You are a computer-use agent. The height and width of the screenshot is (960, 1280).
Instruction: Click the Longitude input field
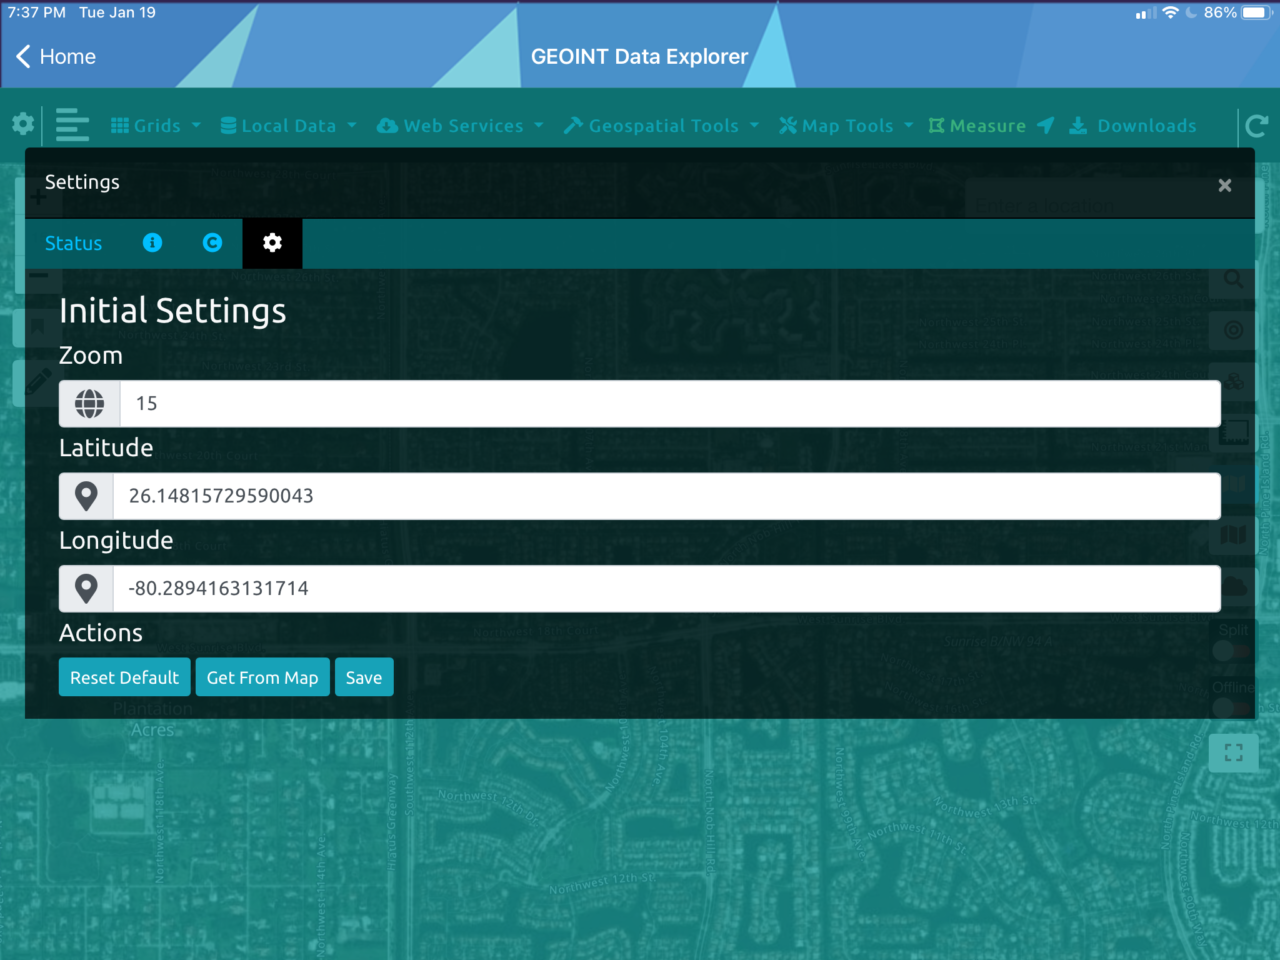[x=666, y=589]
